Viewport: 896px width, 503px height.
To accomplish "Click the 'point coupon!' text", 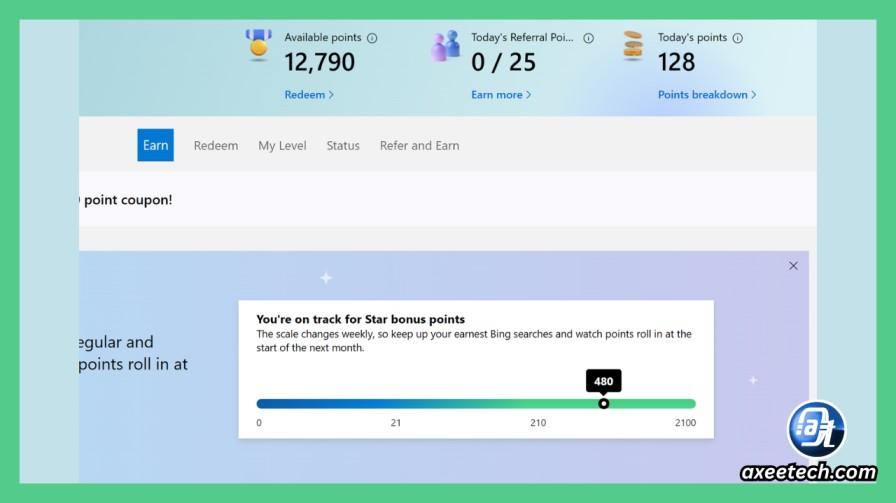I will [128, 200].
